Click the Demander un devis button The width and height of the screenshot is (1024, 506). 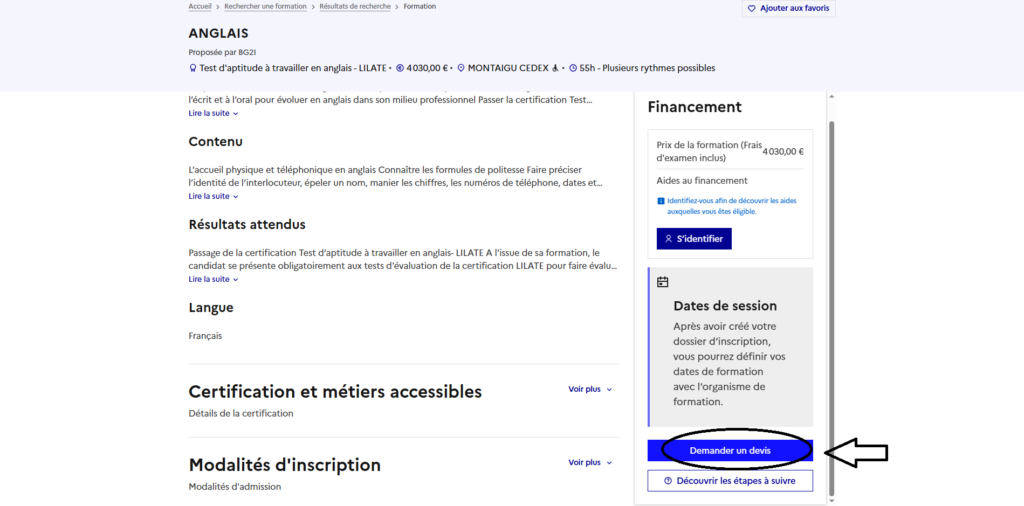[x=730, y=451]
